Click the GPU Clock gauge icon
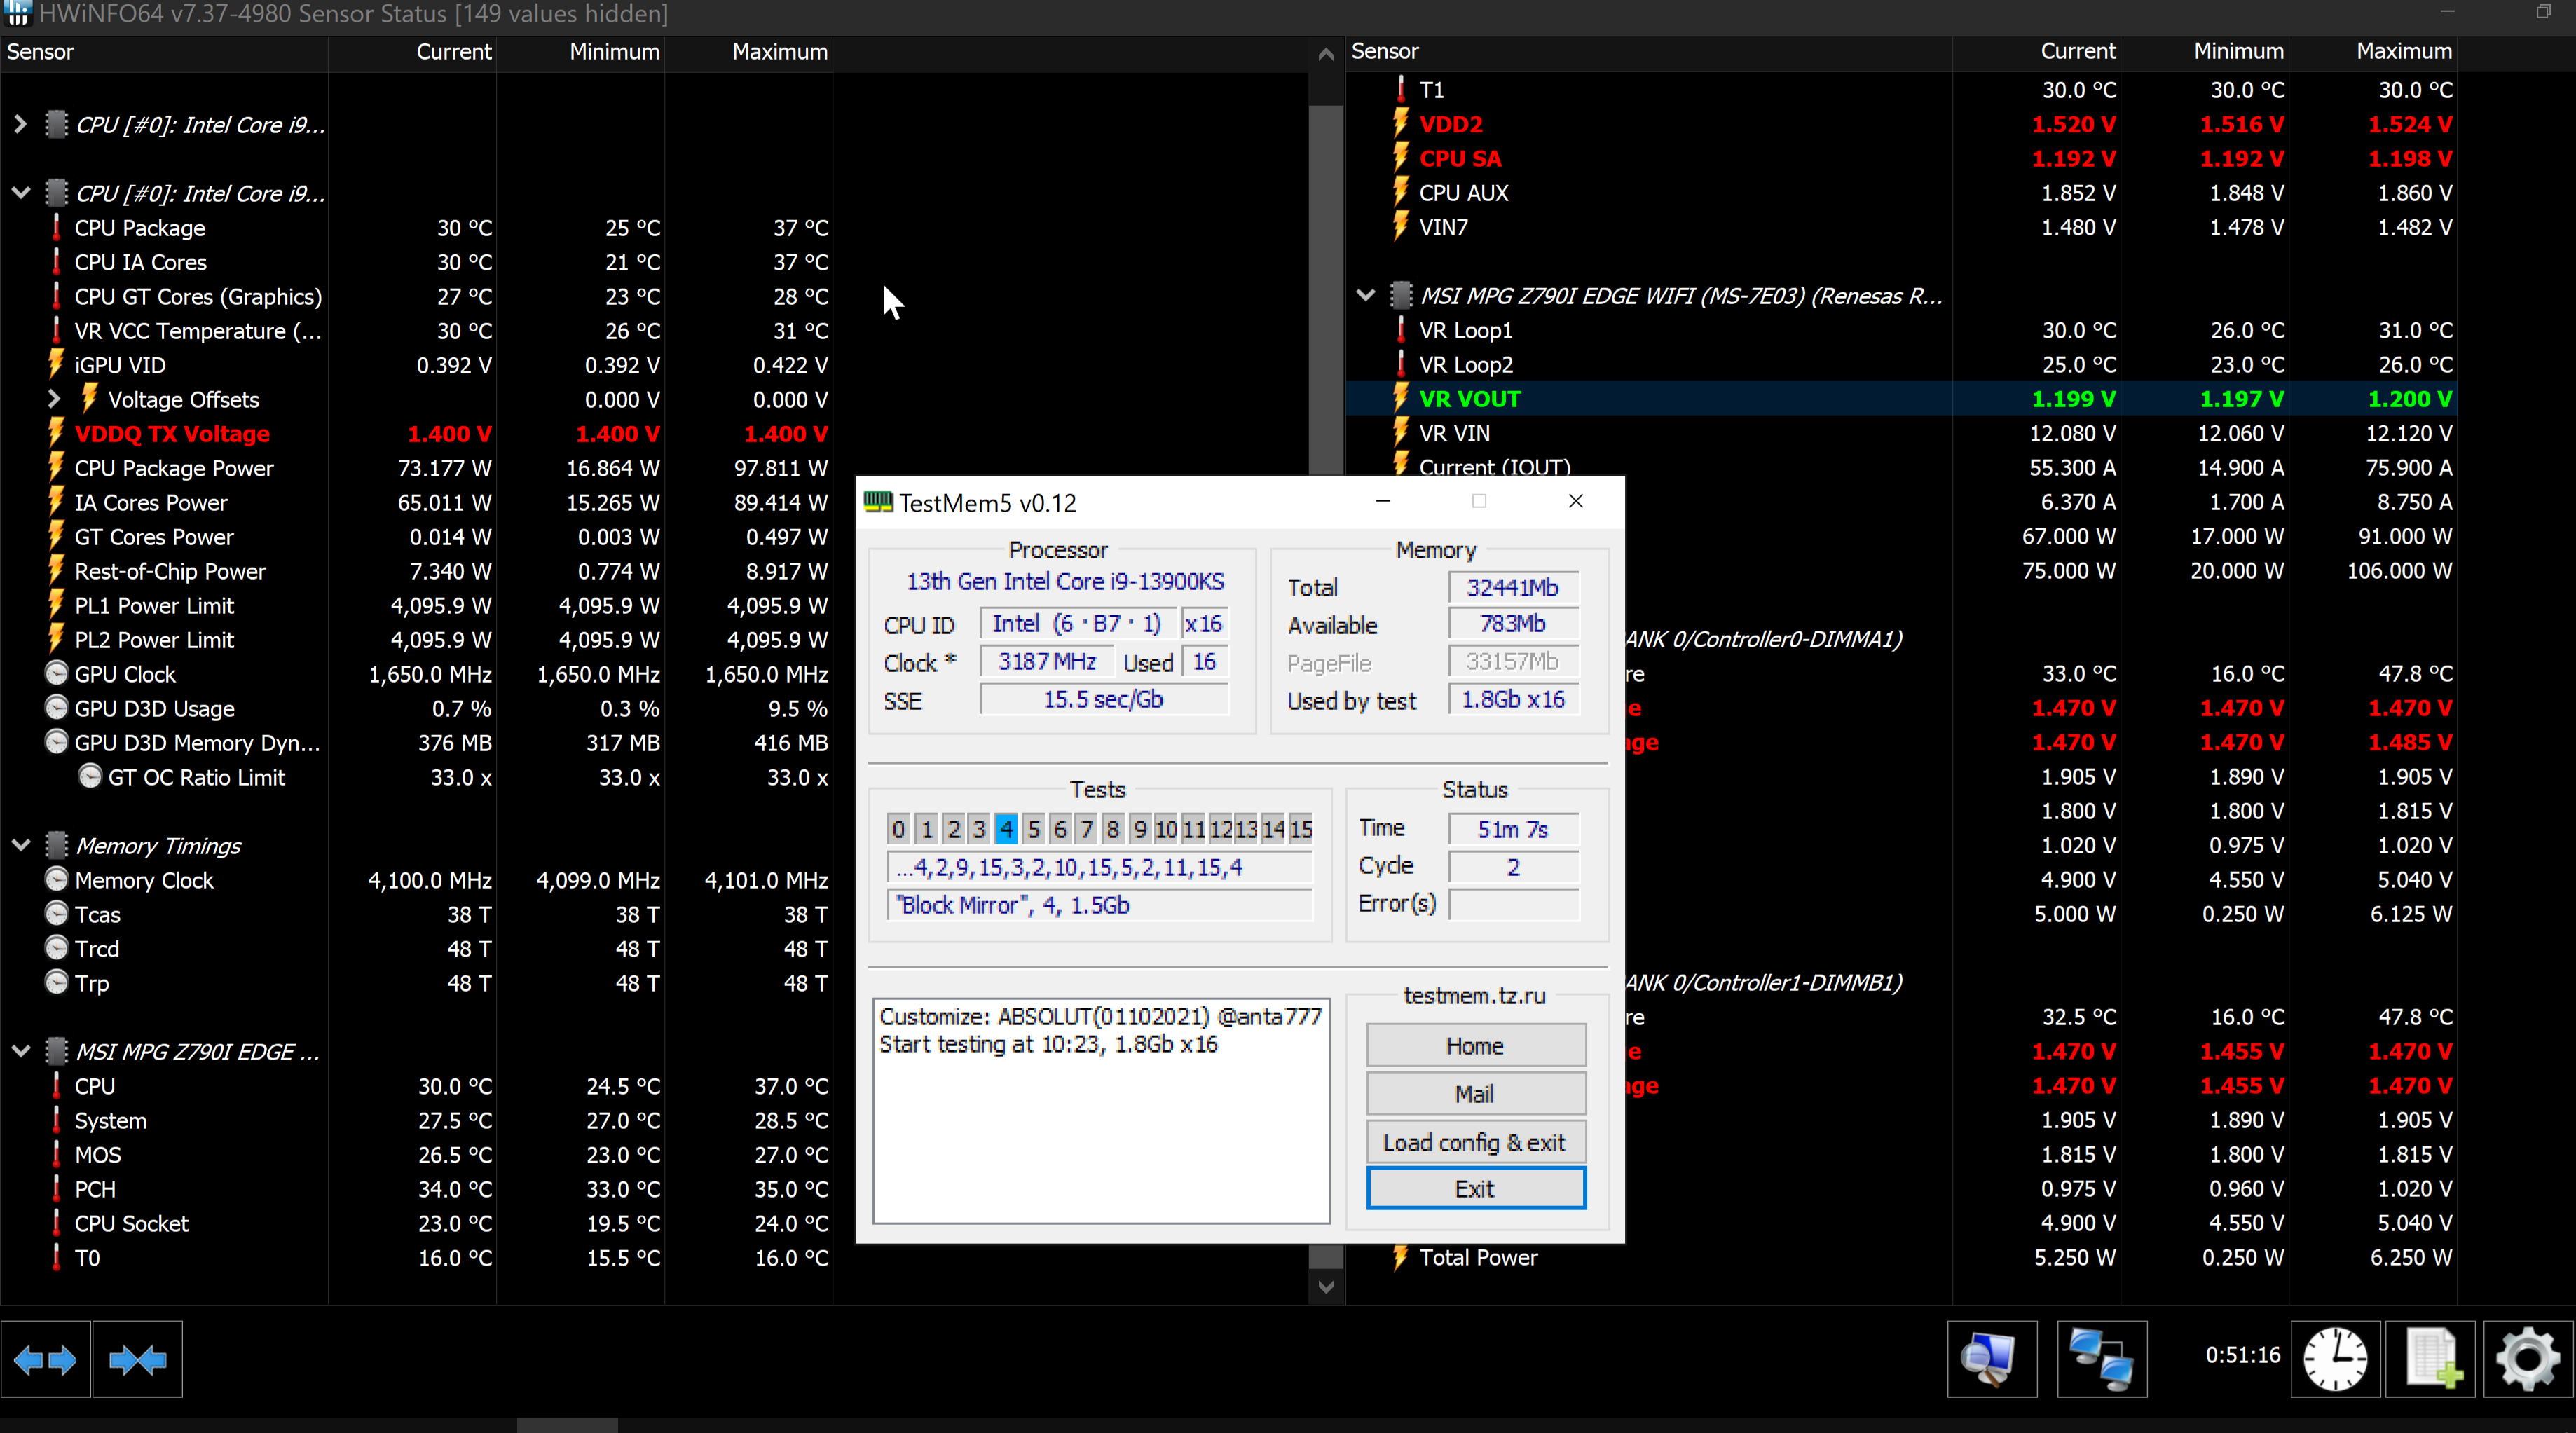 click(x=57, y=673)
